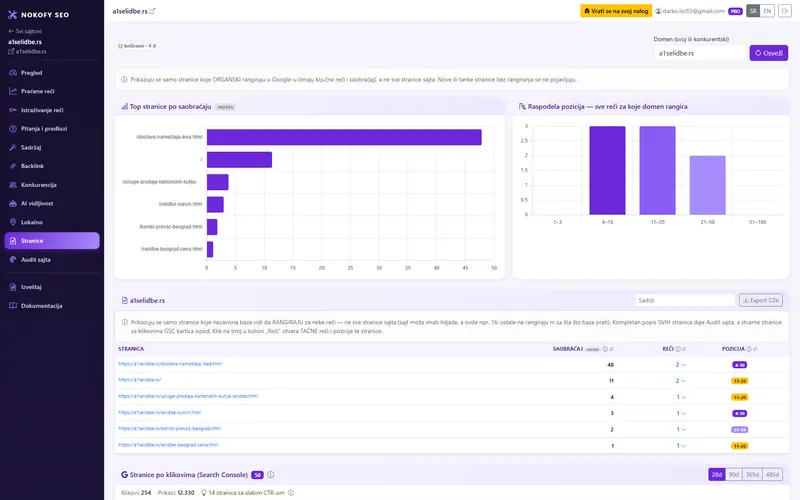Click the 21-50 position badge in the kombi-prevoz-beograd row

click(x=739, y=430)
